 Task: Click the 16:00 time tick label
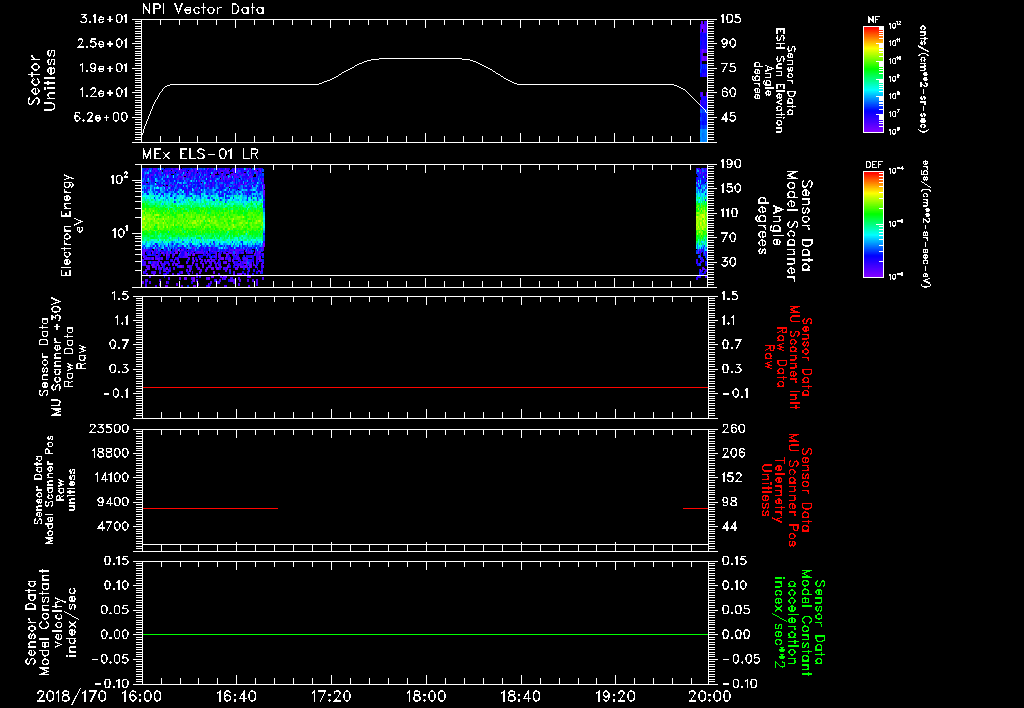click(142, 696)
